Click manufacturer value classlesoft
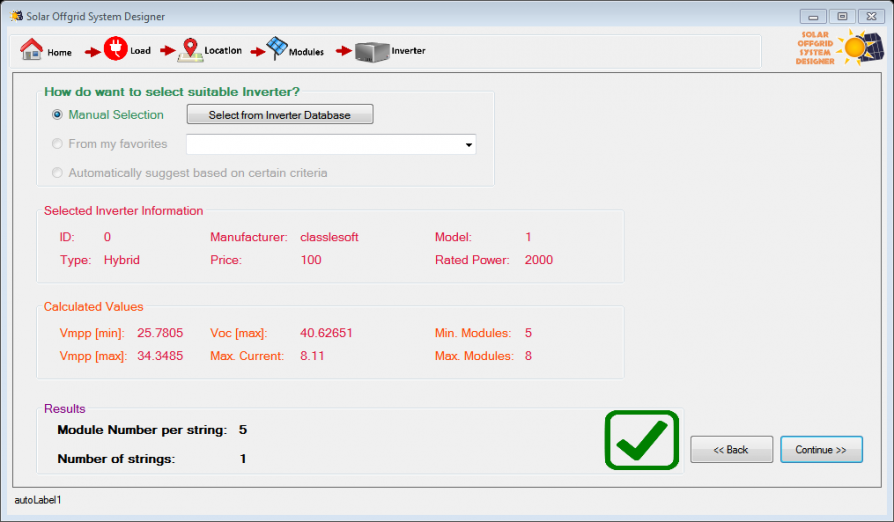 [x=329, y=237]
